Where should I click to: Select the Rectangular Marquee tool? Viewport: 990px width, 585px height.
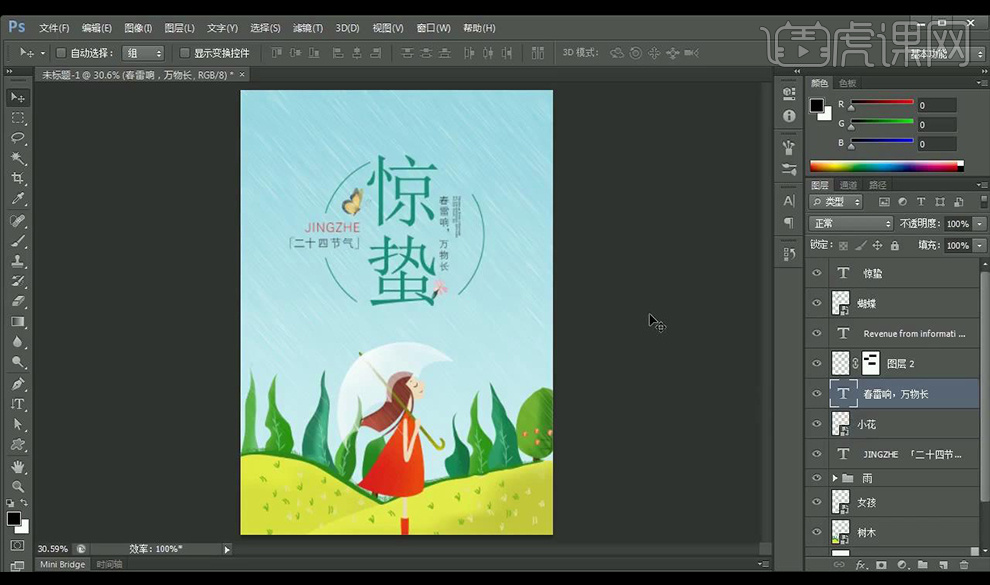tap(18, 118)
